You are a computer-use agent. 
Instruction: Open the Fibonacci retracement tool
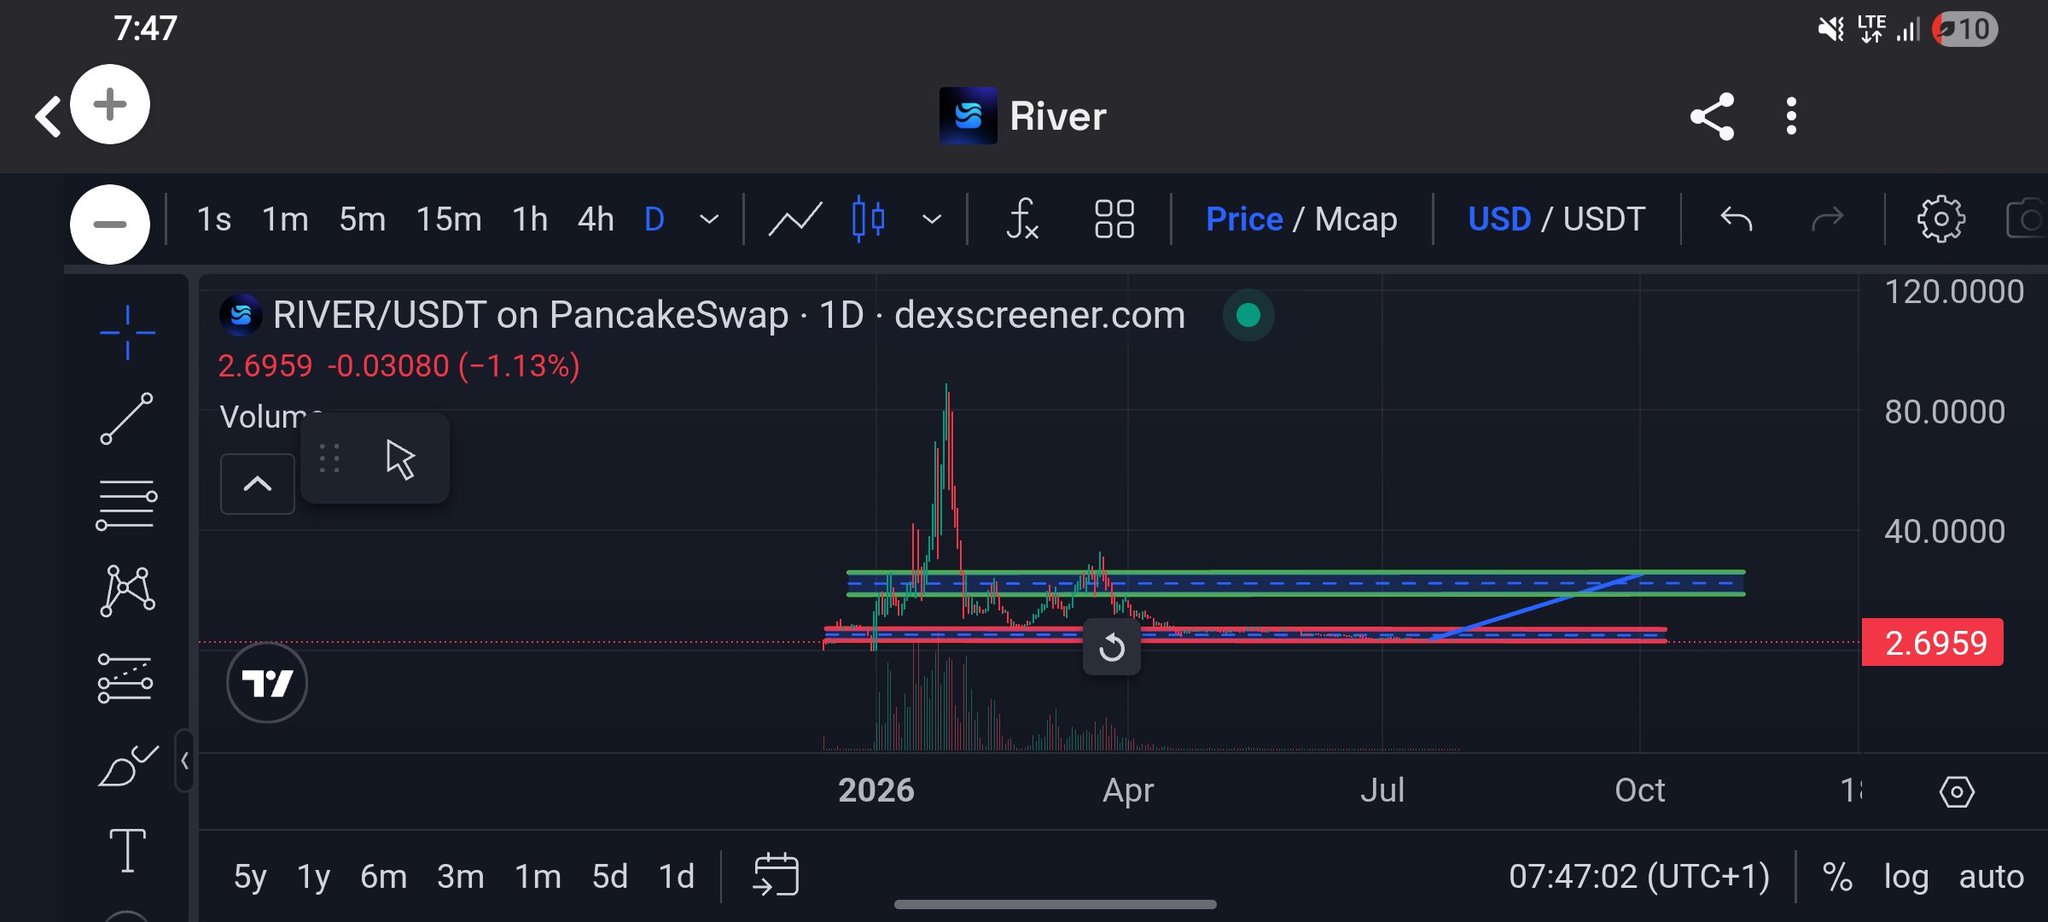pyautogui.click(x=127, y=505)
